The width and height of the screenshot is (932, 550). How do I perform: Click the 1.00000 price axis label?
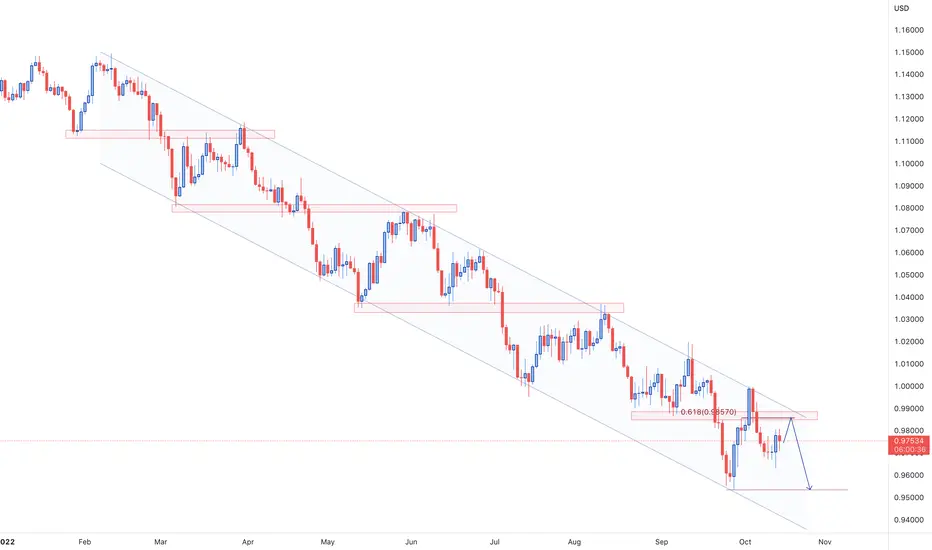click(x=909, y=386)
